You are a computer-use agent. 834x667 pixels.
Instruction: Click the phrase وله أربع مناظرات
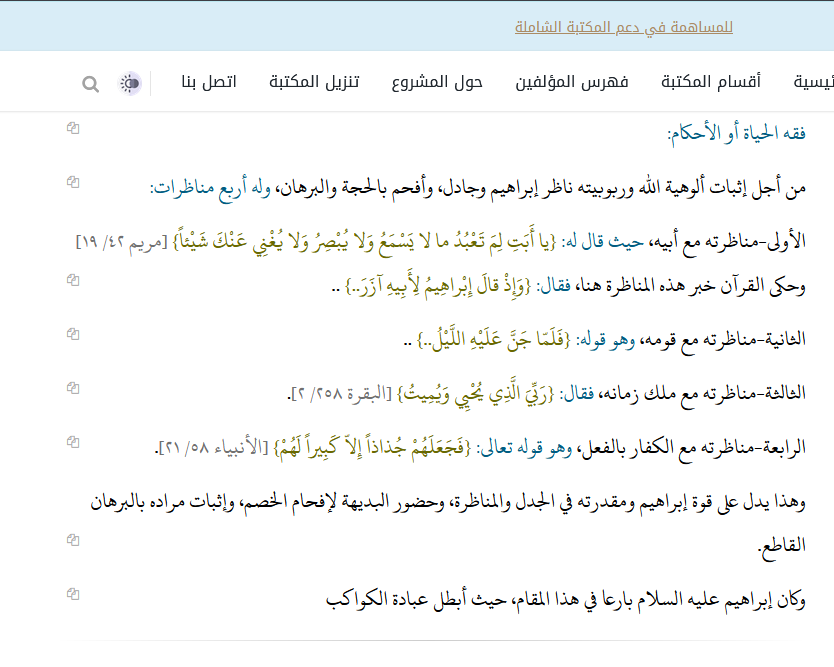[211, 188]
